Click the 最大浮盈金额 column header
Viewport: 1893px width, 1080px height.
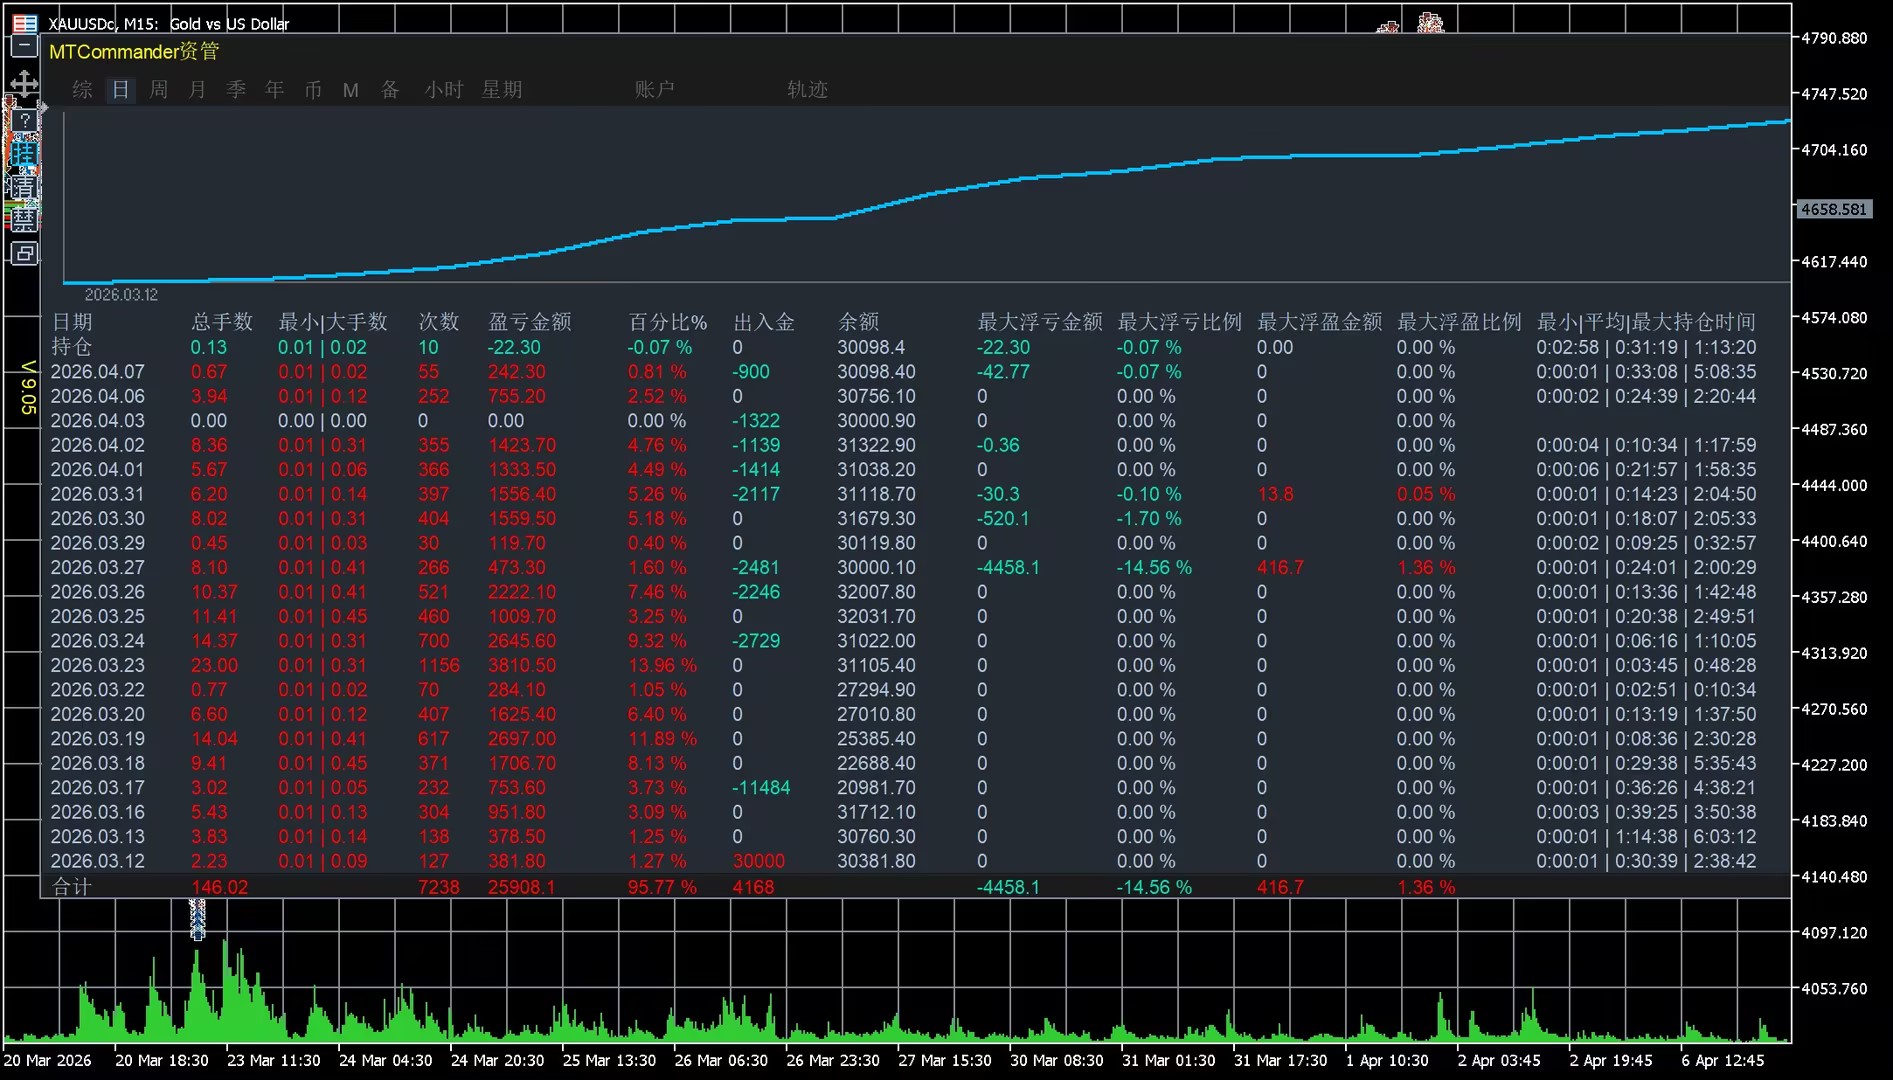[1320, 322]
